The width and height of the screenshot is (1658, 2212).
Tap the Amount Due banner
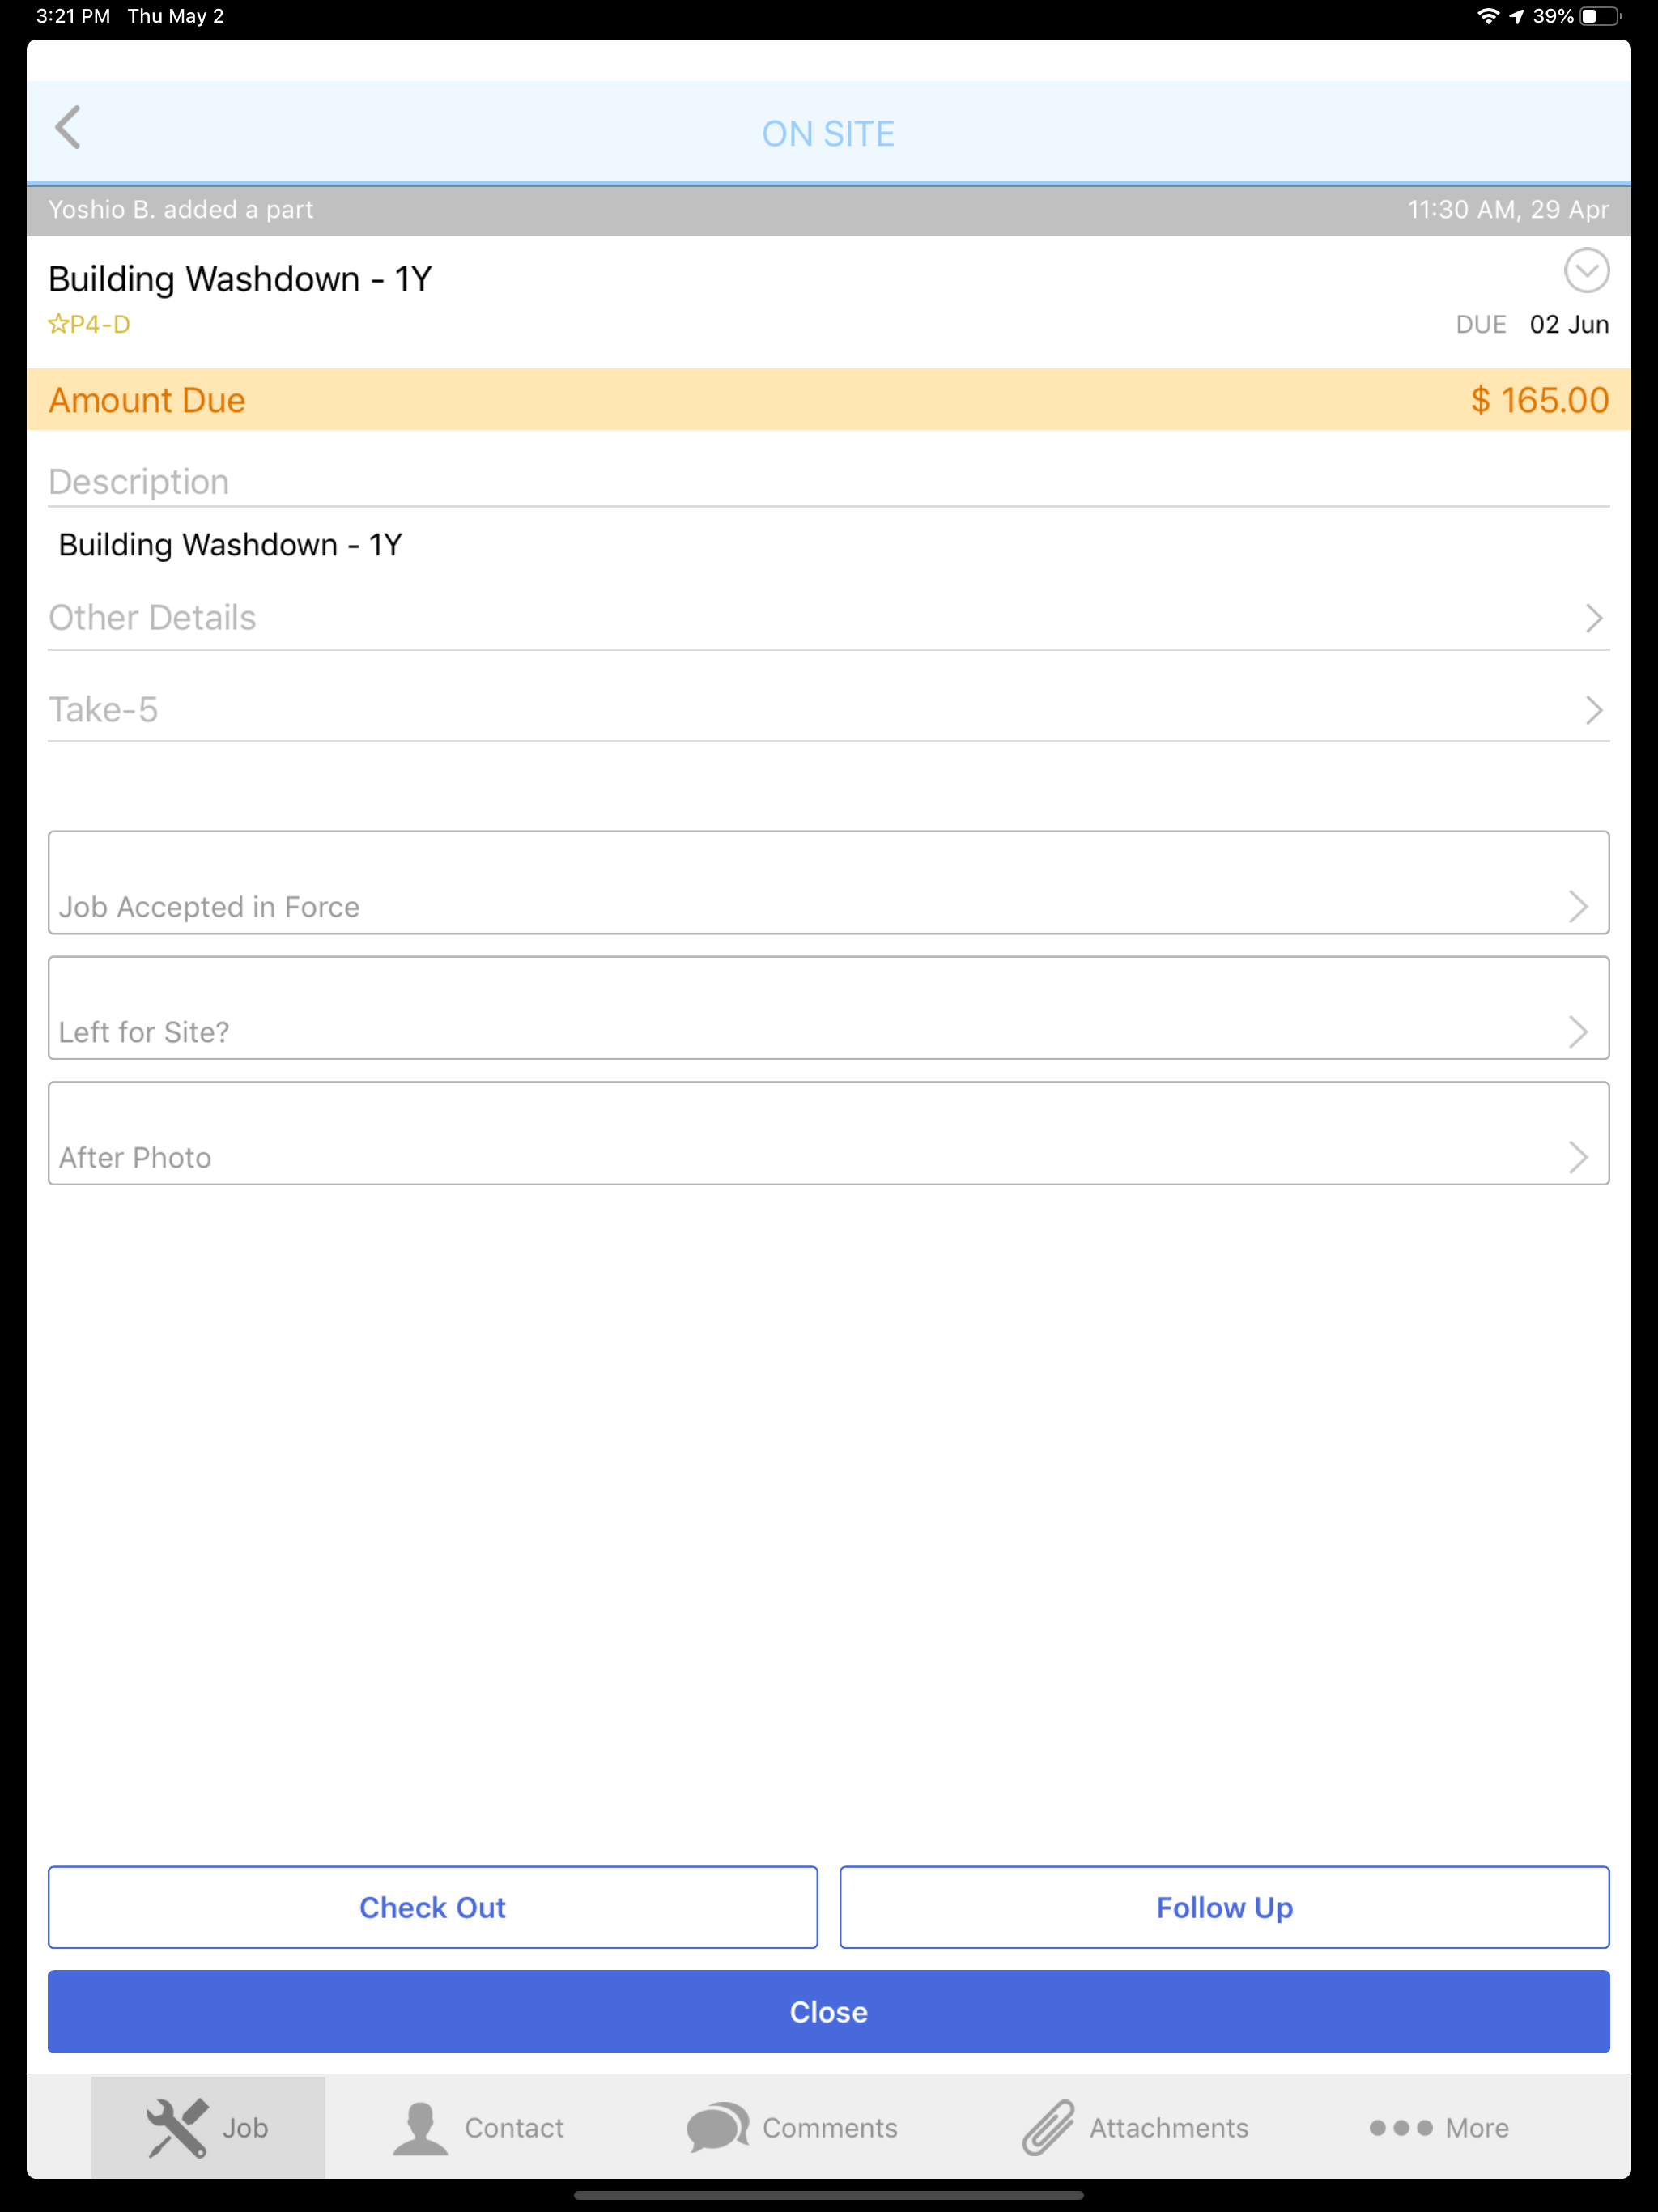(x=828, y=400)
